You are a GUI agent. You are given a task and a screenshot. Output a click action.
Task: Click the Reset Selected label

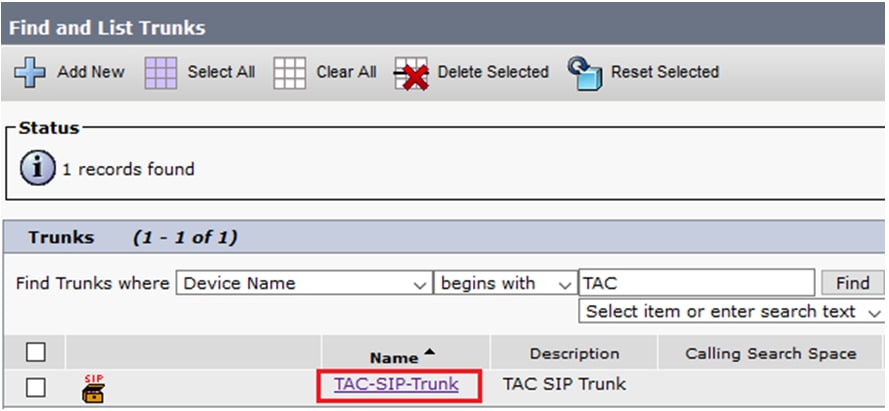[664, 72]
